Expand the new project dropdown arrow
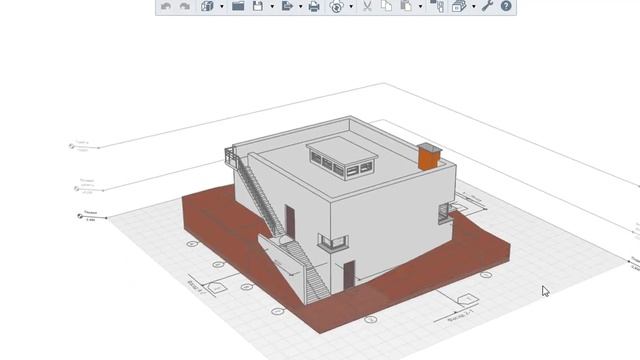This screenshot has width=640, height=360. (222, 7)
